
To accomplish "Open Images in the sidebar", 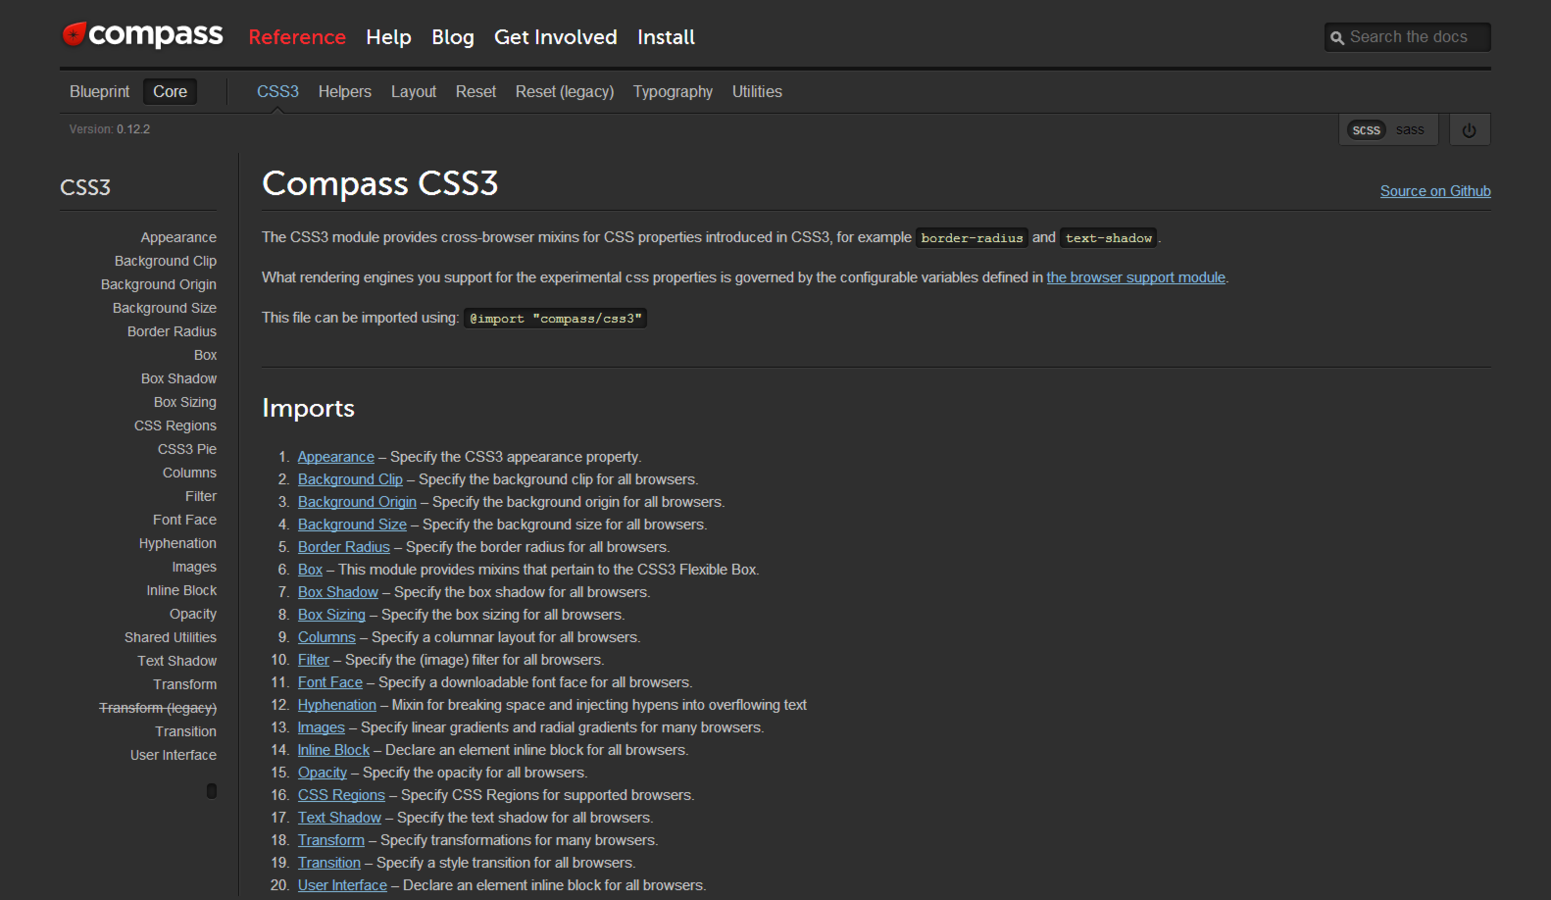I will [194, 567].
